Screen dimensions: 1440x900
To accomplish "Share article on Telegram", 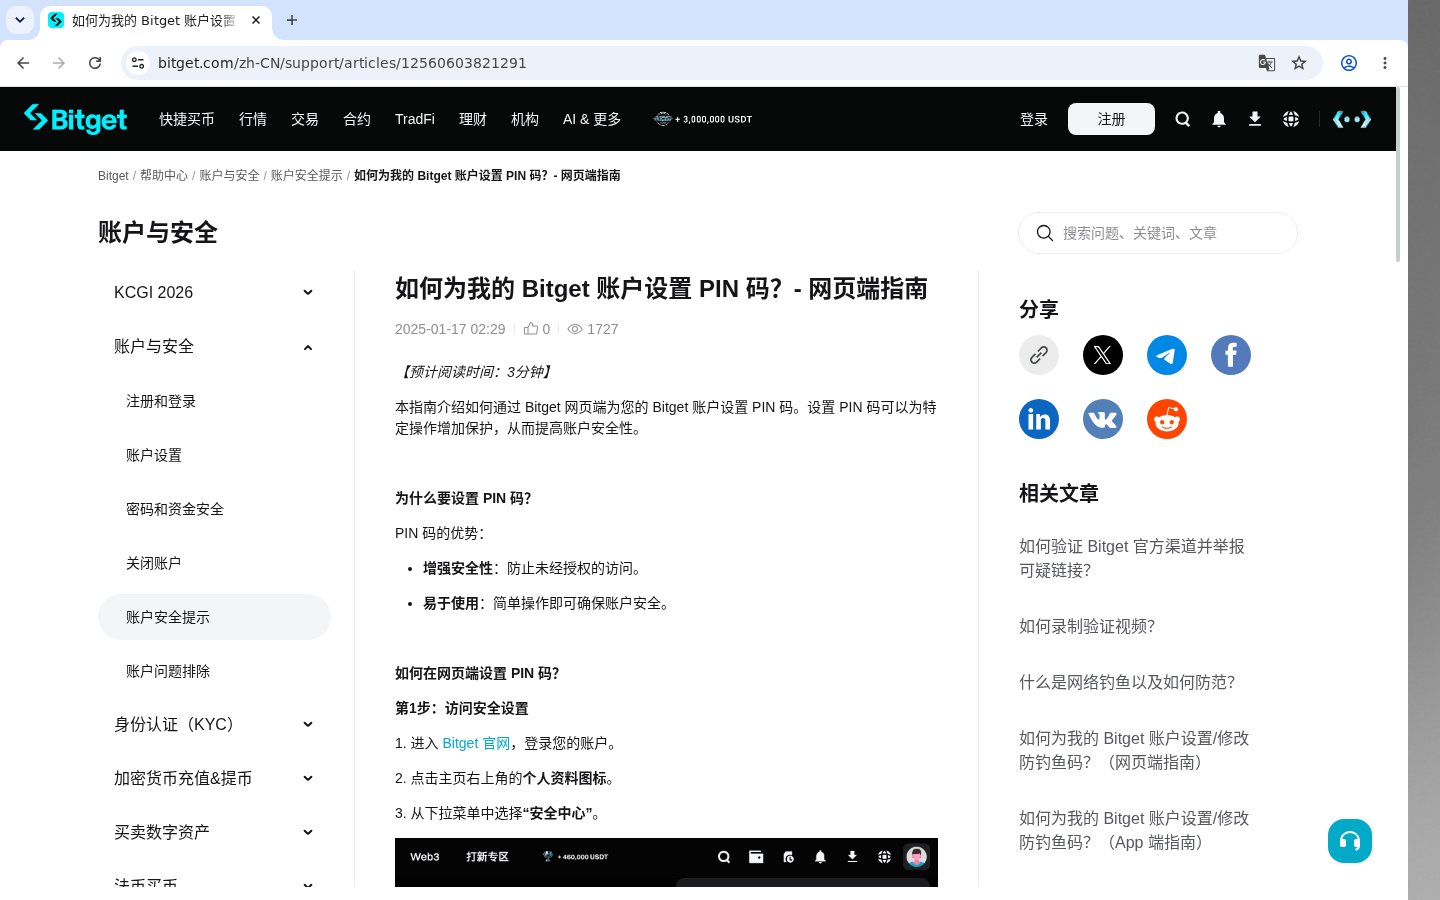I will click(1167, 355).
